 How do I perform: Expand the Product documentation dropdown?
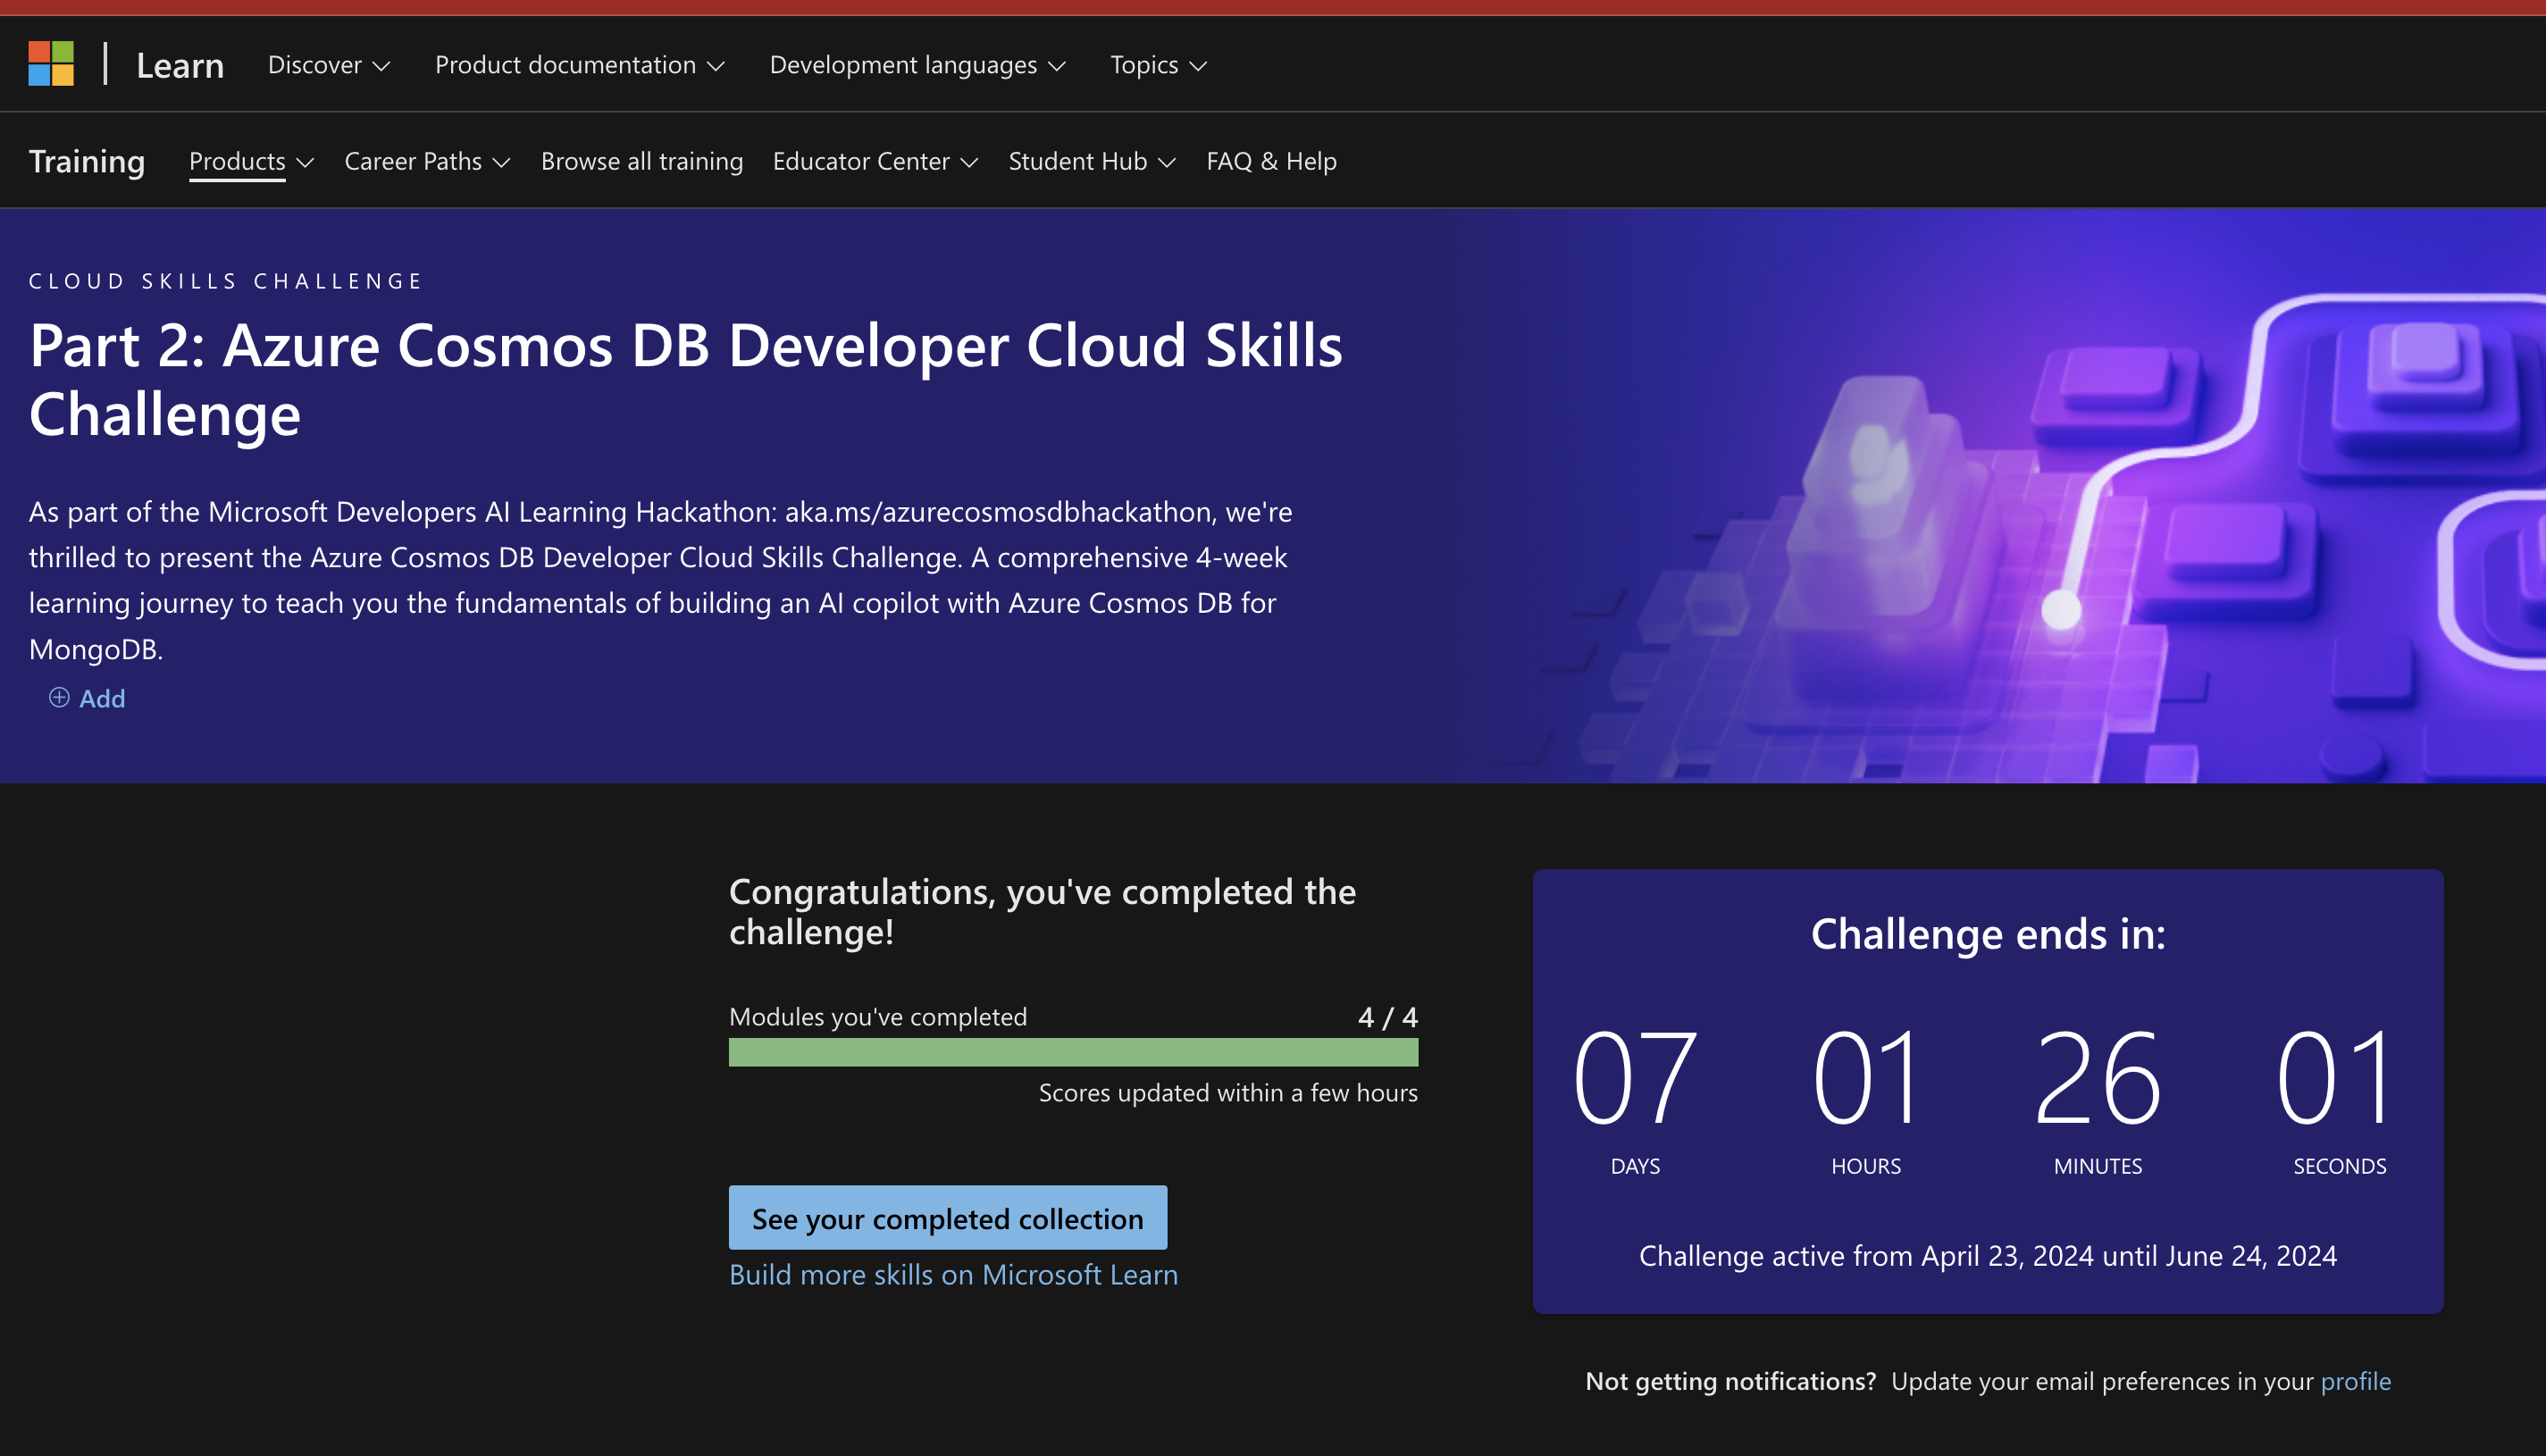[579, 65]
